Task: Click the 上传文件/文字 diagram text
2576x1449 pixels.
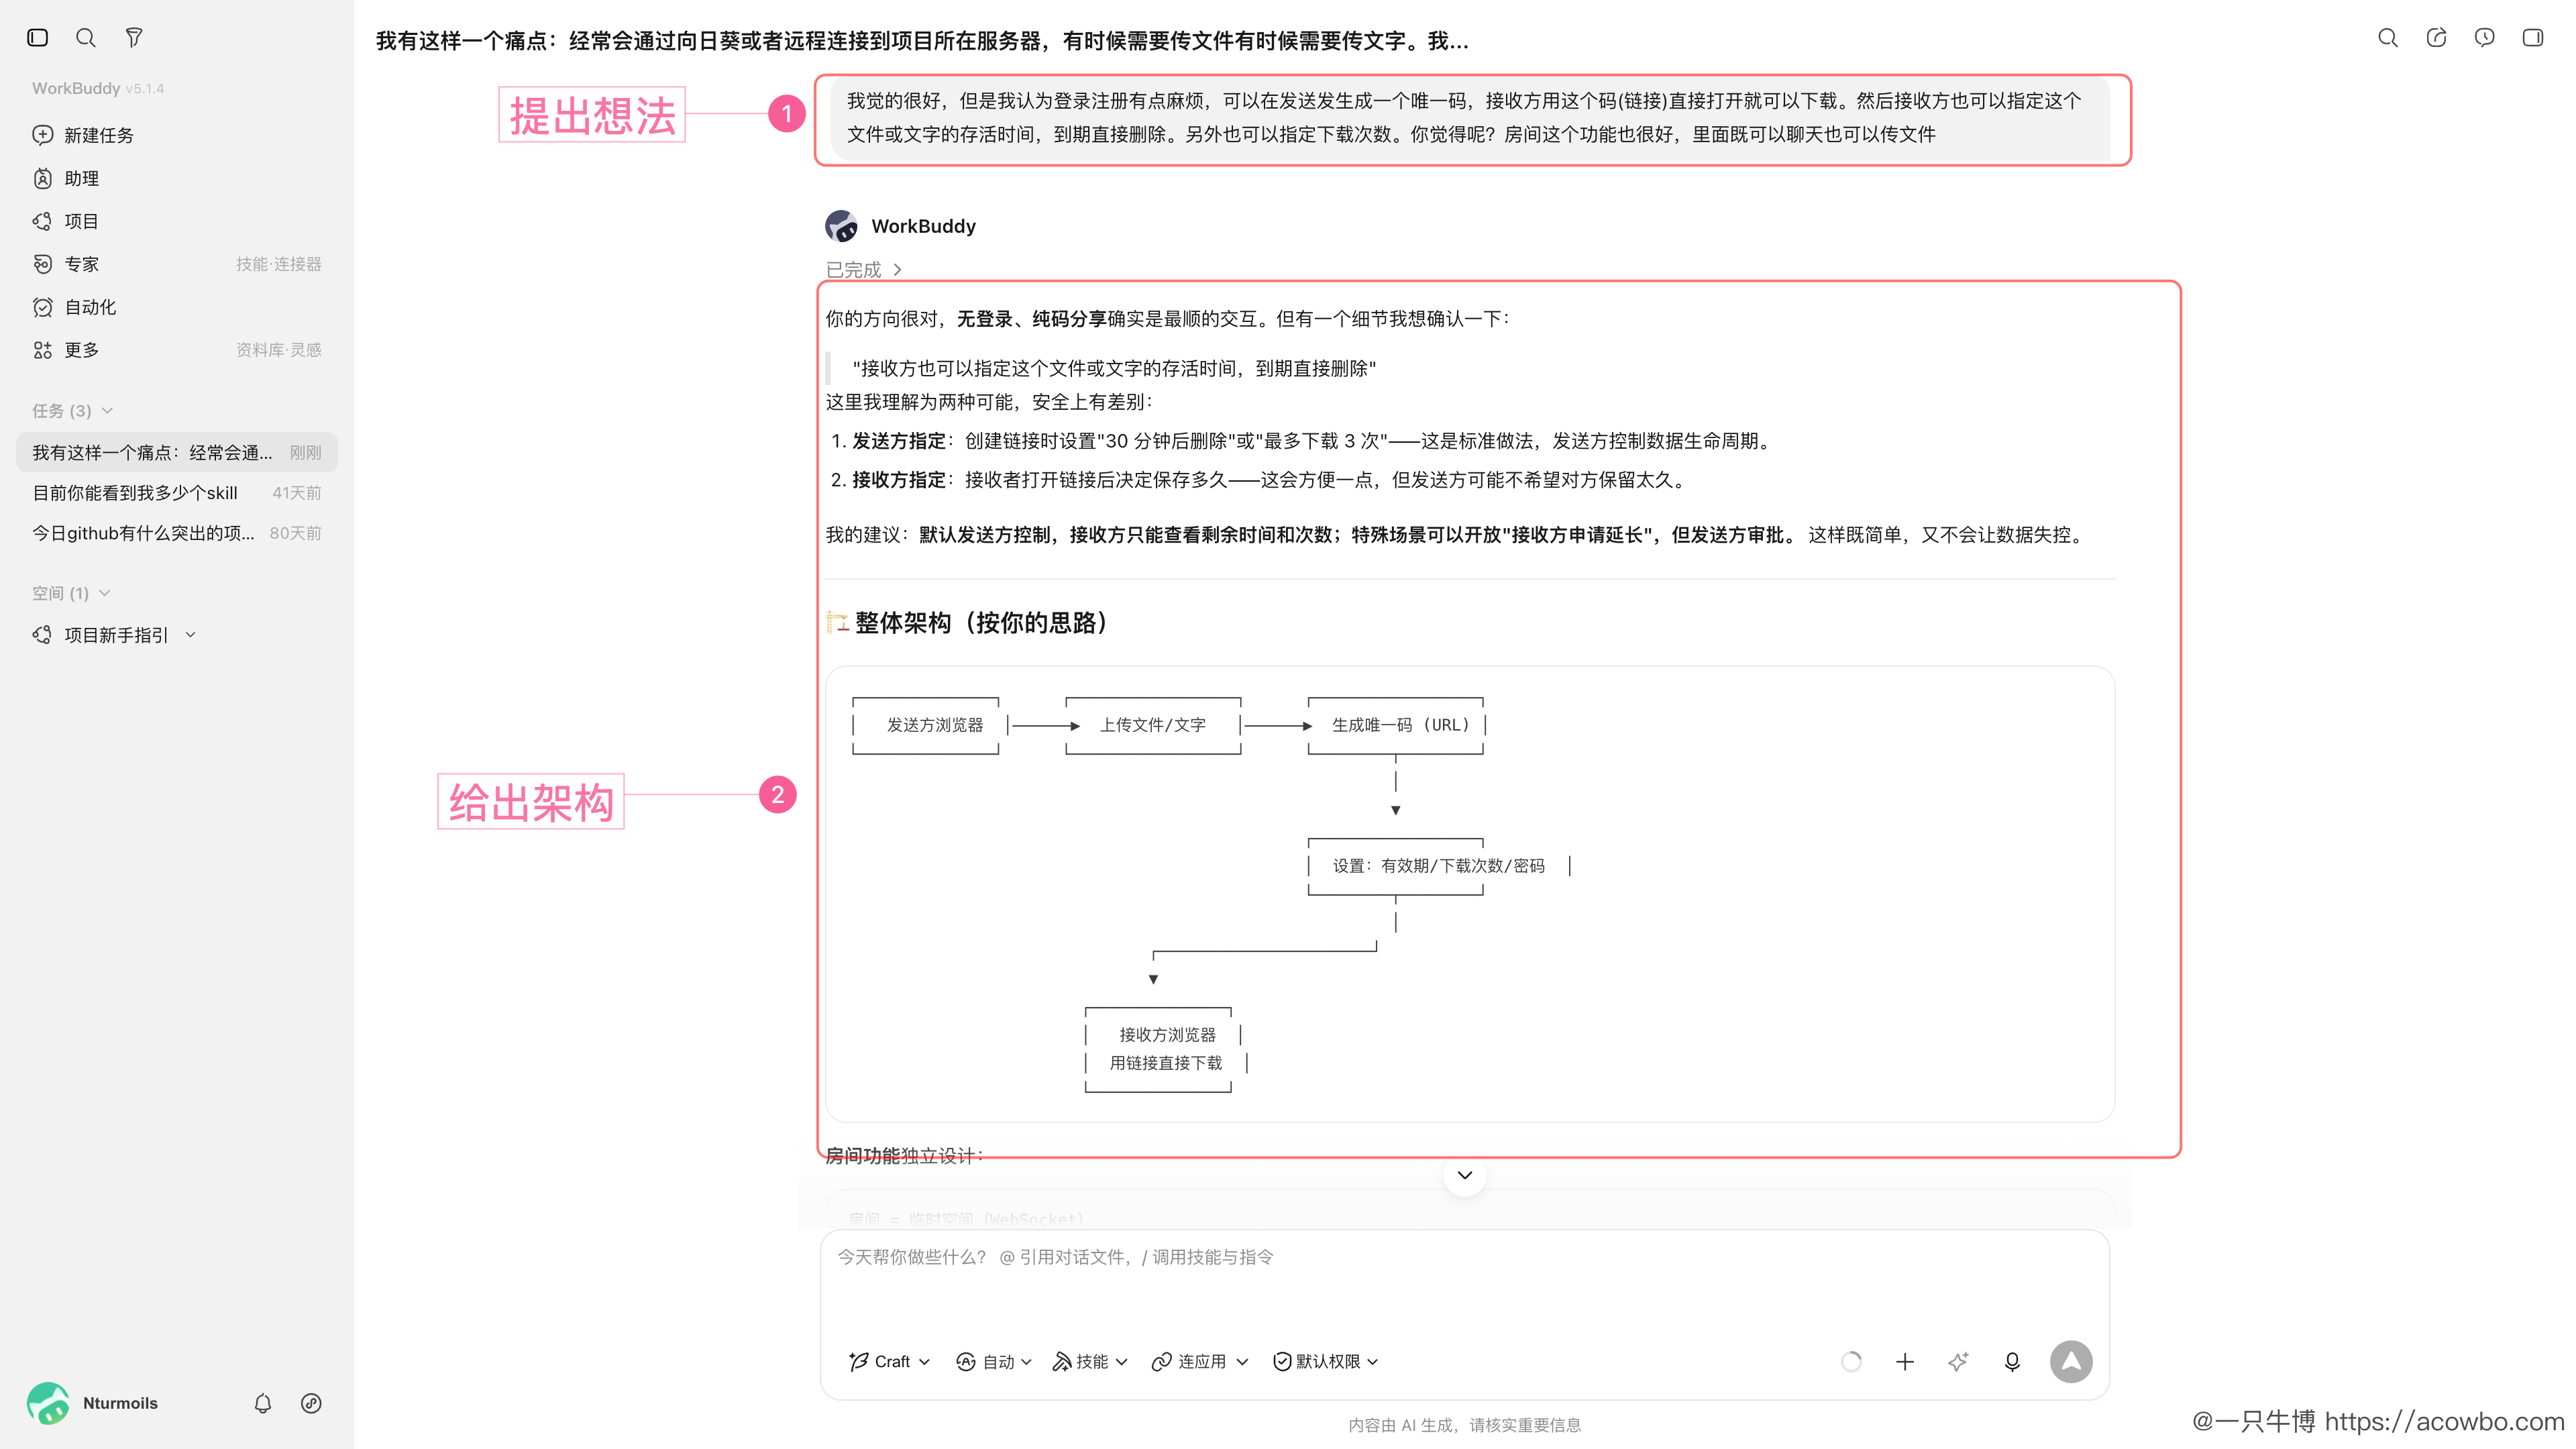Action: click(1153, 725)
